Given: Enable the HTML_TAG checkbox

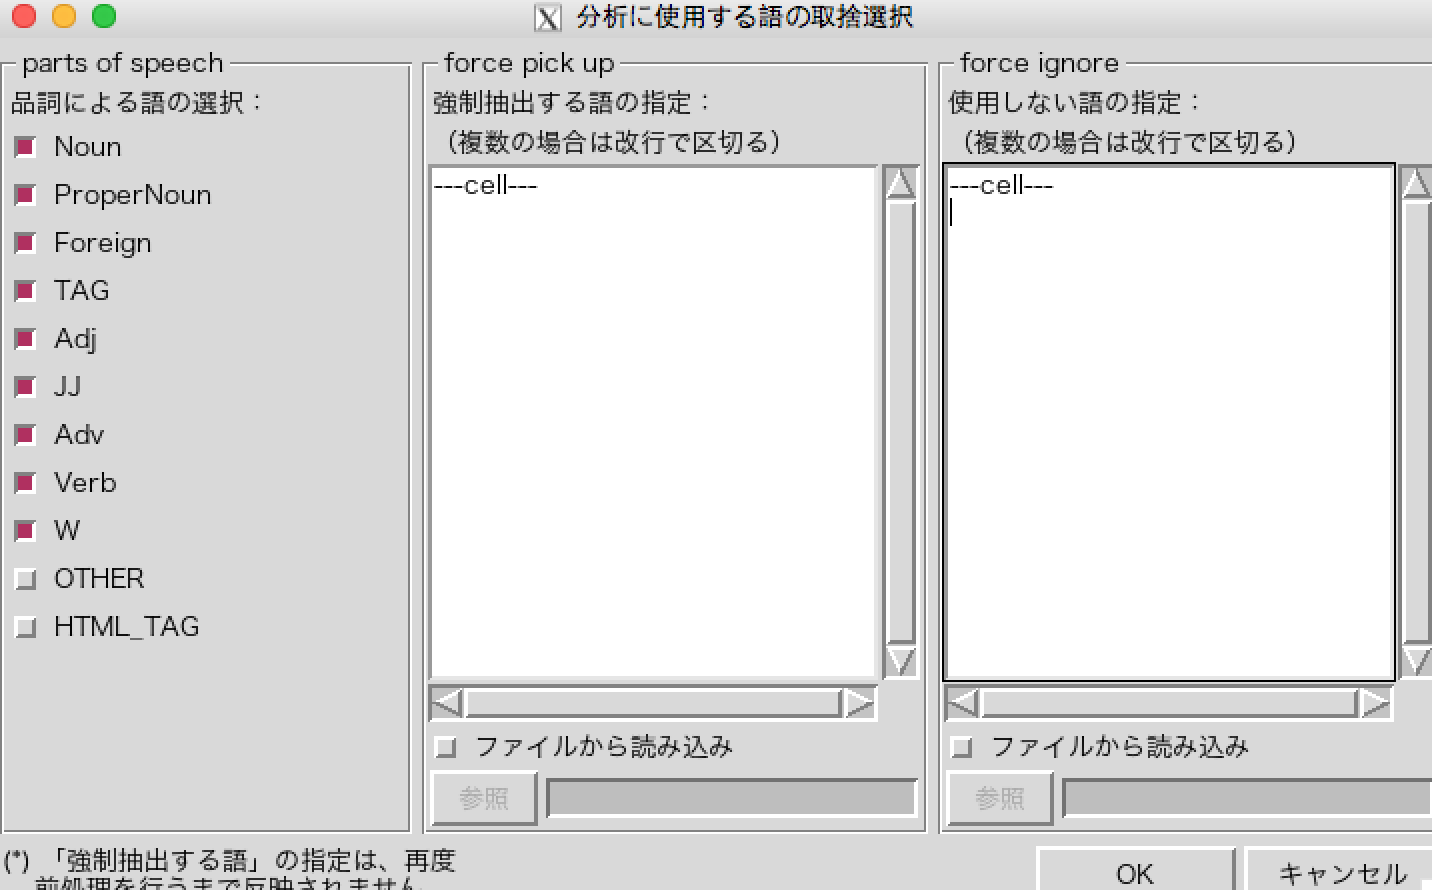Looking at the screenshot, I should (x=26, y=627).
